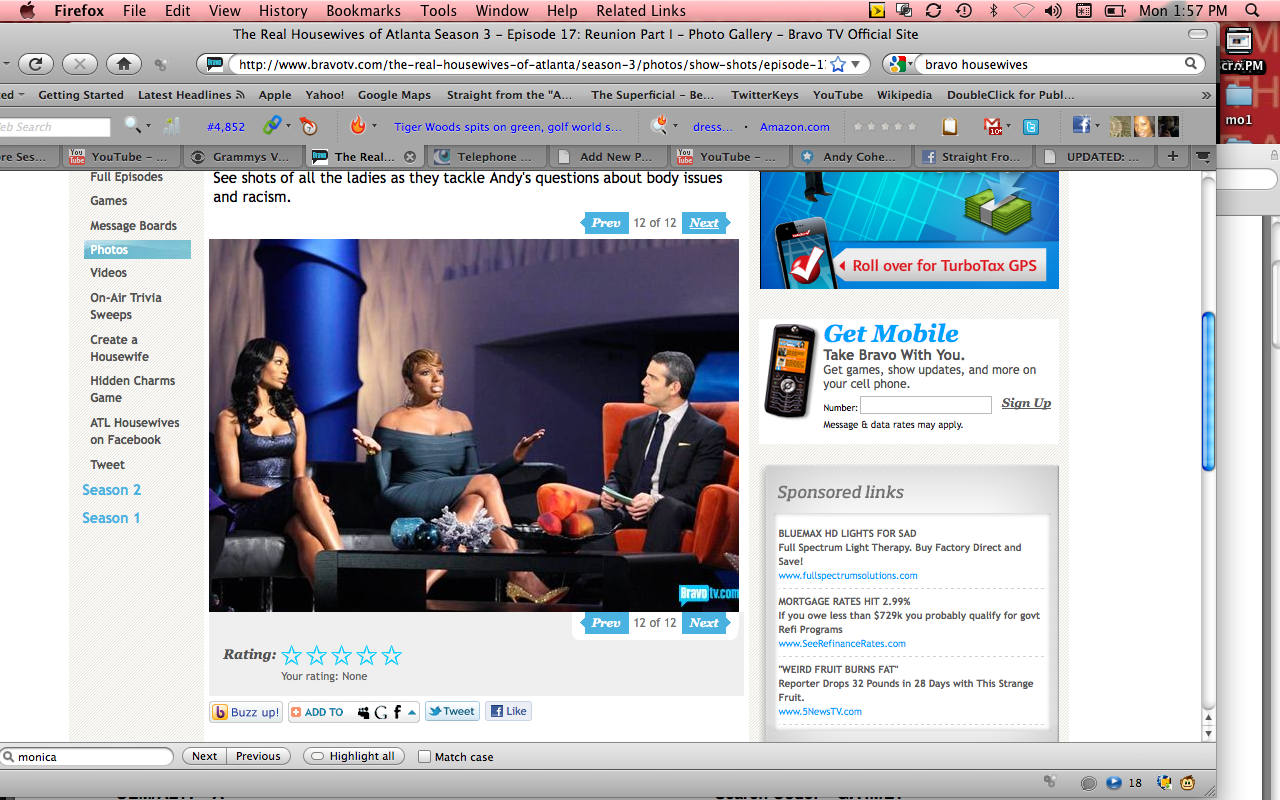The width and height of the screenshot is (1280, 800).
Task: Rate the photo with the fifth star
Action: (392, 656)
